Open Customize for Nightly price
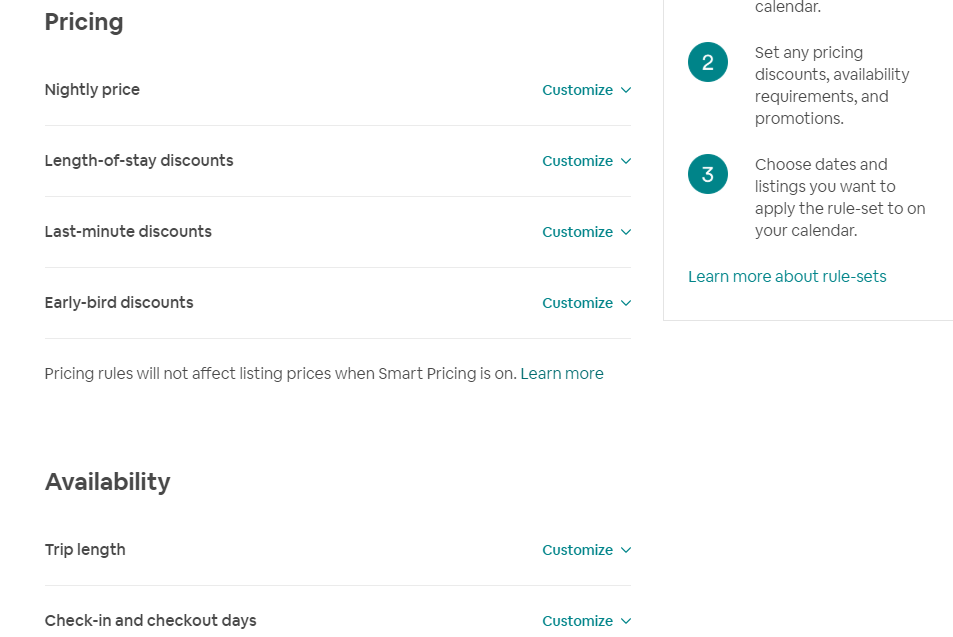 [x=577, y=90]
